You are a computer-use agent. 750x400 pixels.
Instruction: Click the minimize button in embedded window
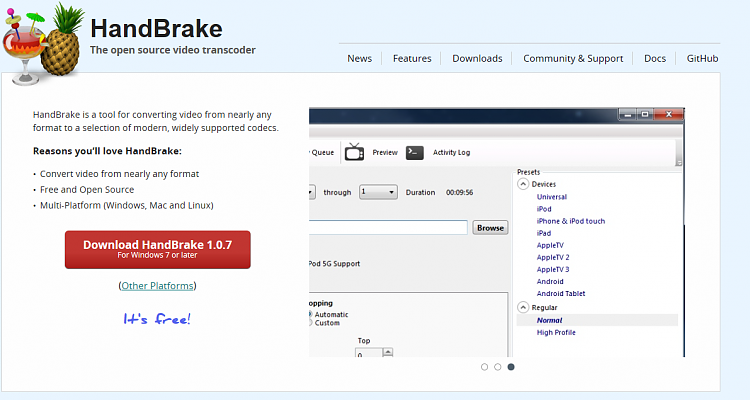(628, 115)
